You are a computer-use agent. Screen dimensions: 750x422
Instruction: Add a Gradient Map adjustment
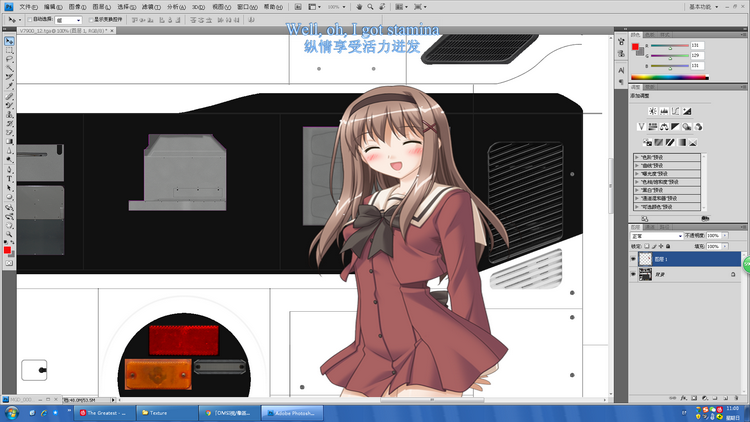(682, 142)
